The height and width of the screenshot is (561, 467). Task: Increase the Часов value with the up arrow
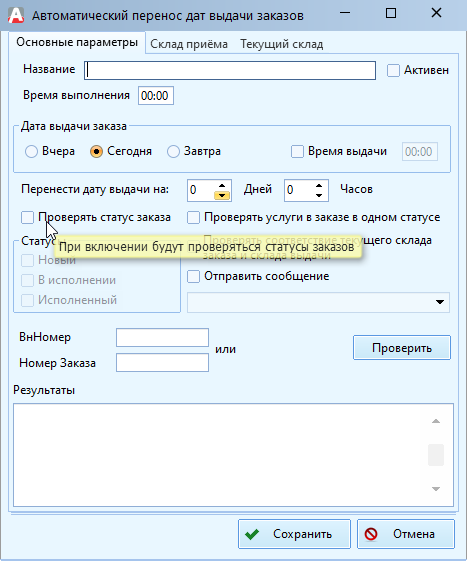pyautogui.click(x=319, y=185)
